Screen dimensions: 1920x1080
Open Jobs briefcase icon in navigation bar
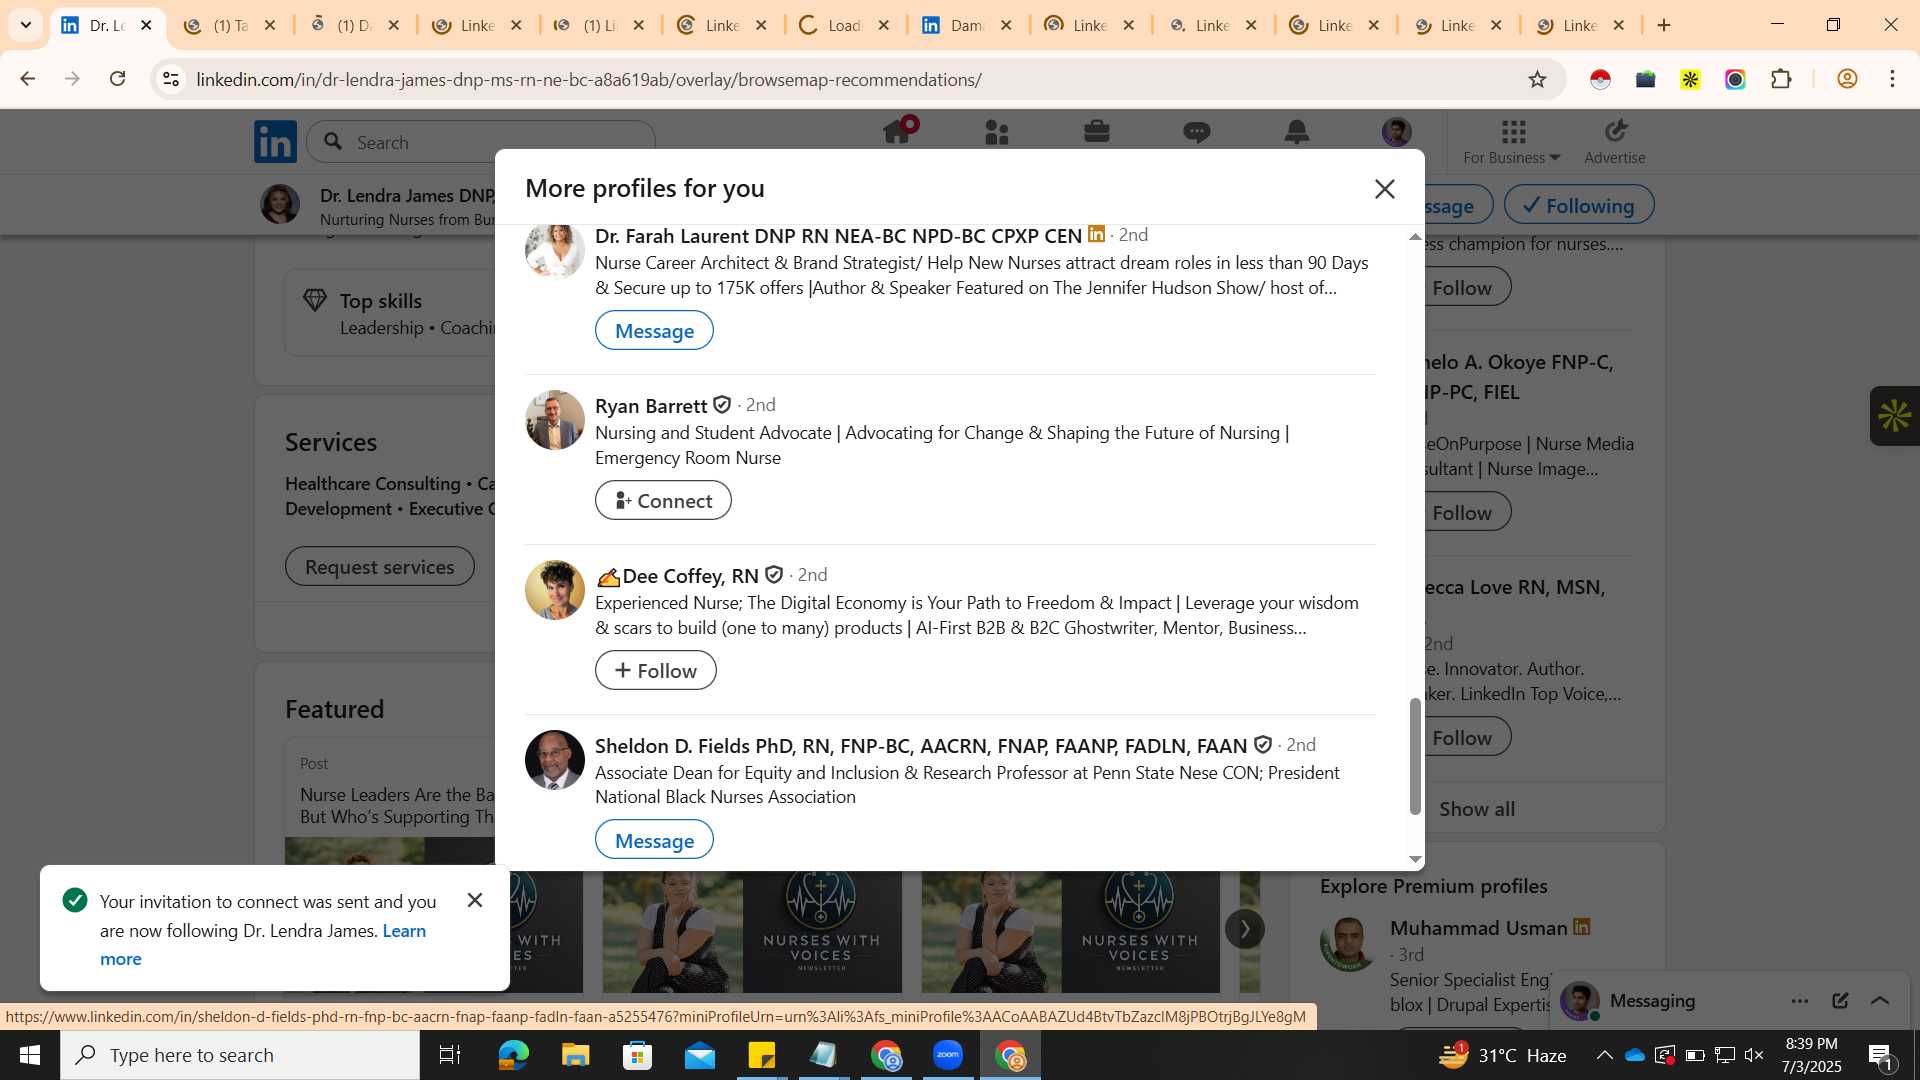click(x=1097, y=132)
